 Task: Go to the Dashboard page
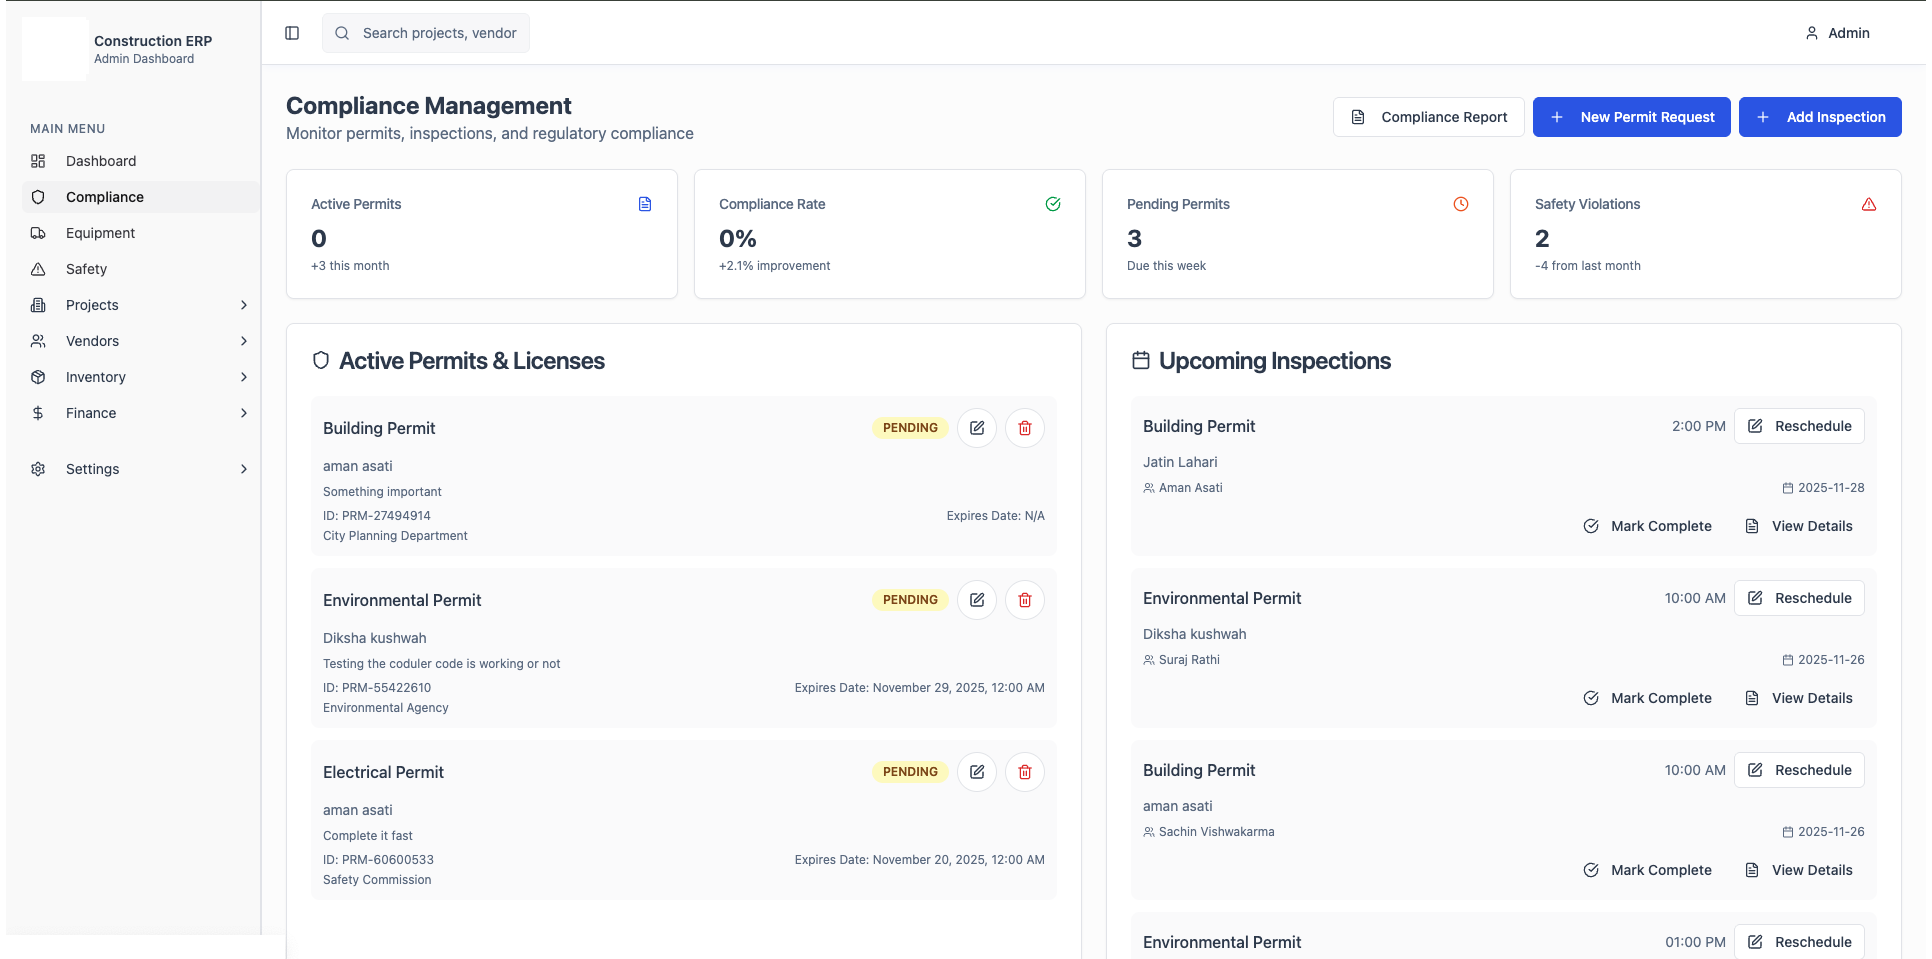100,161
